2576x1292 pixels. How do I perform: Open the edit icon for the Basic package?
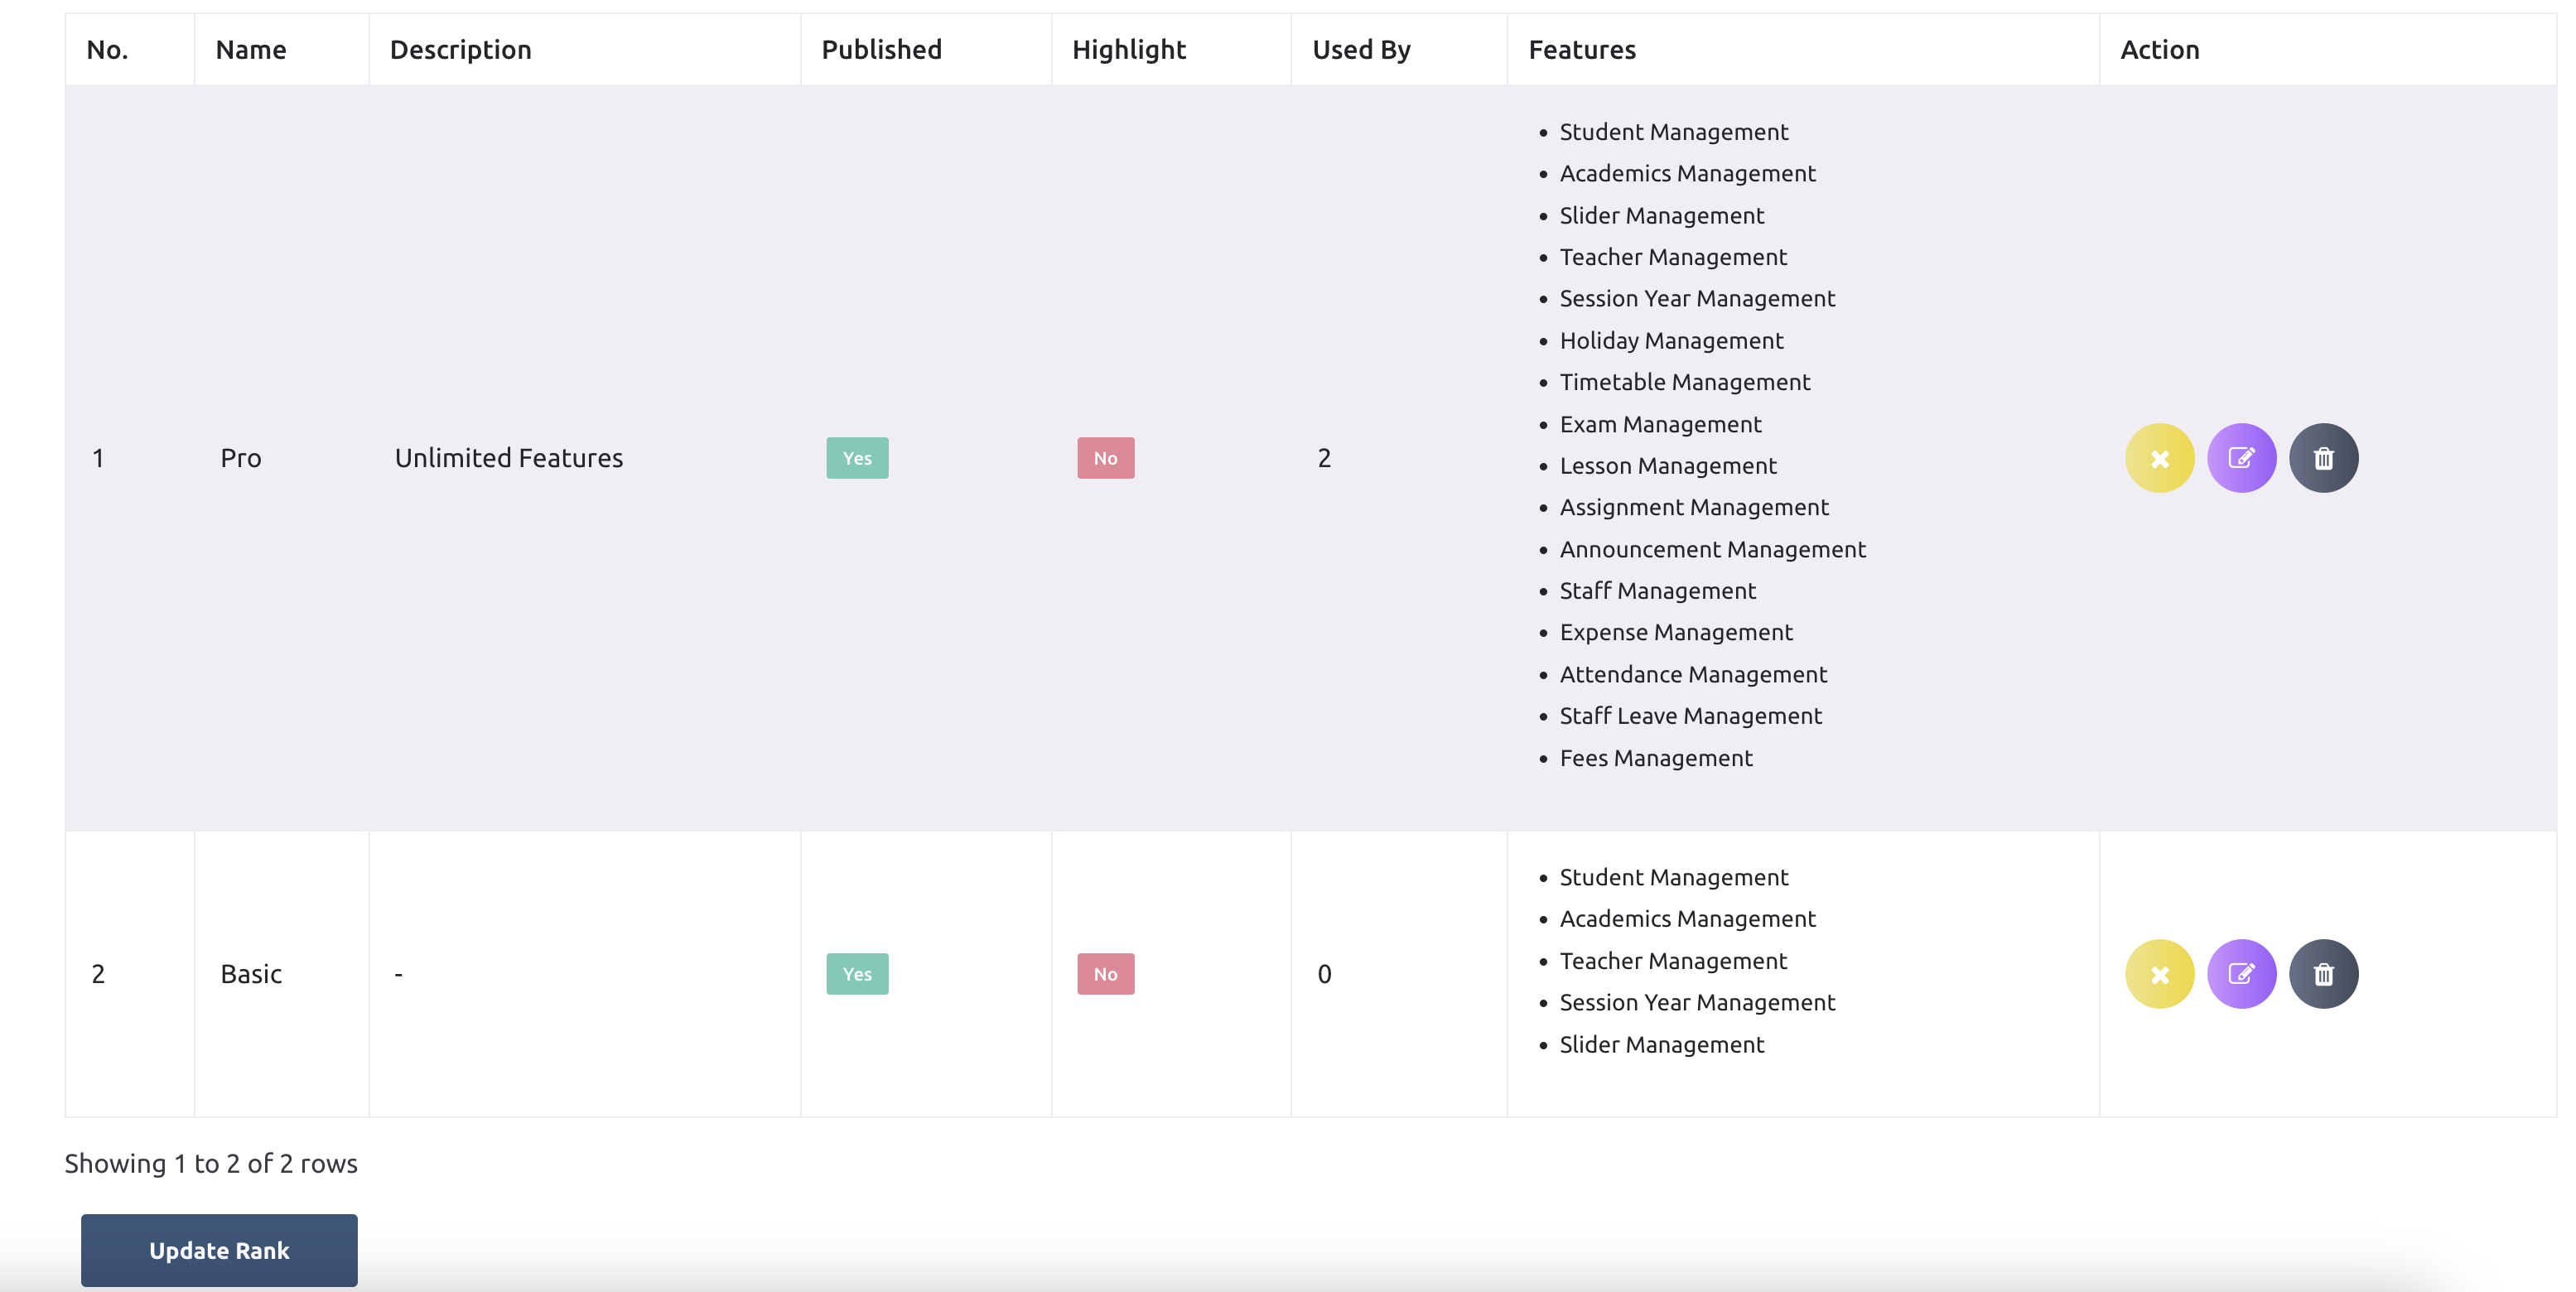pos(2242,973)
